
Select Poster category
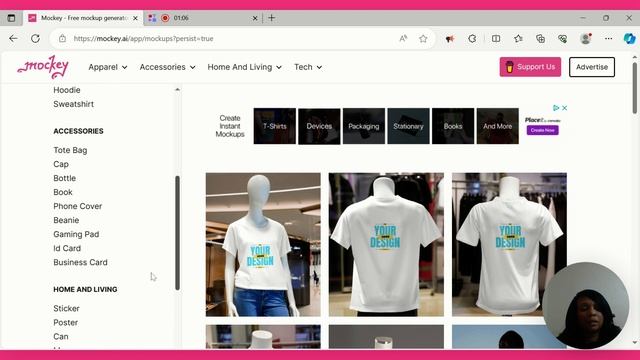[65, 322]
